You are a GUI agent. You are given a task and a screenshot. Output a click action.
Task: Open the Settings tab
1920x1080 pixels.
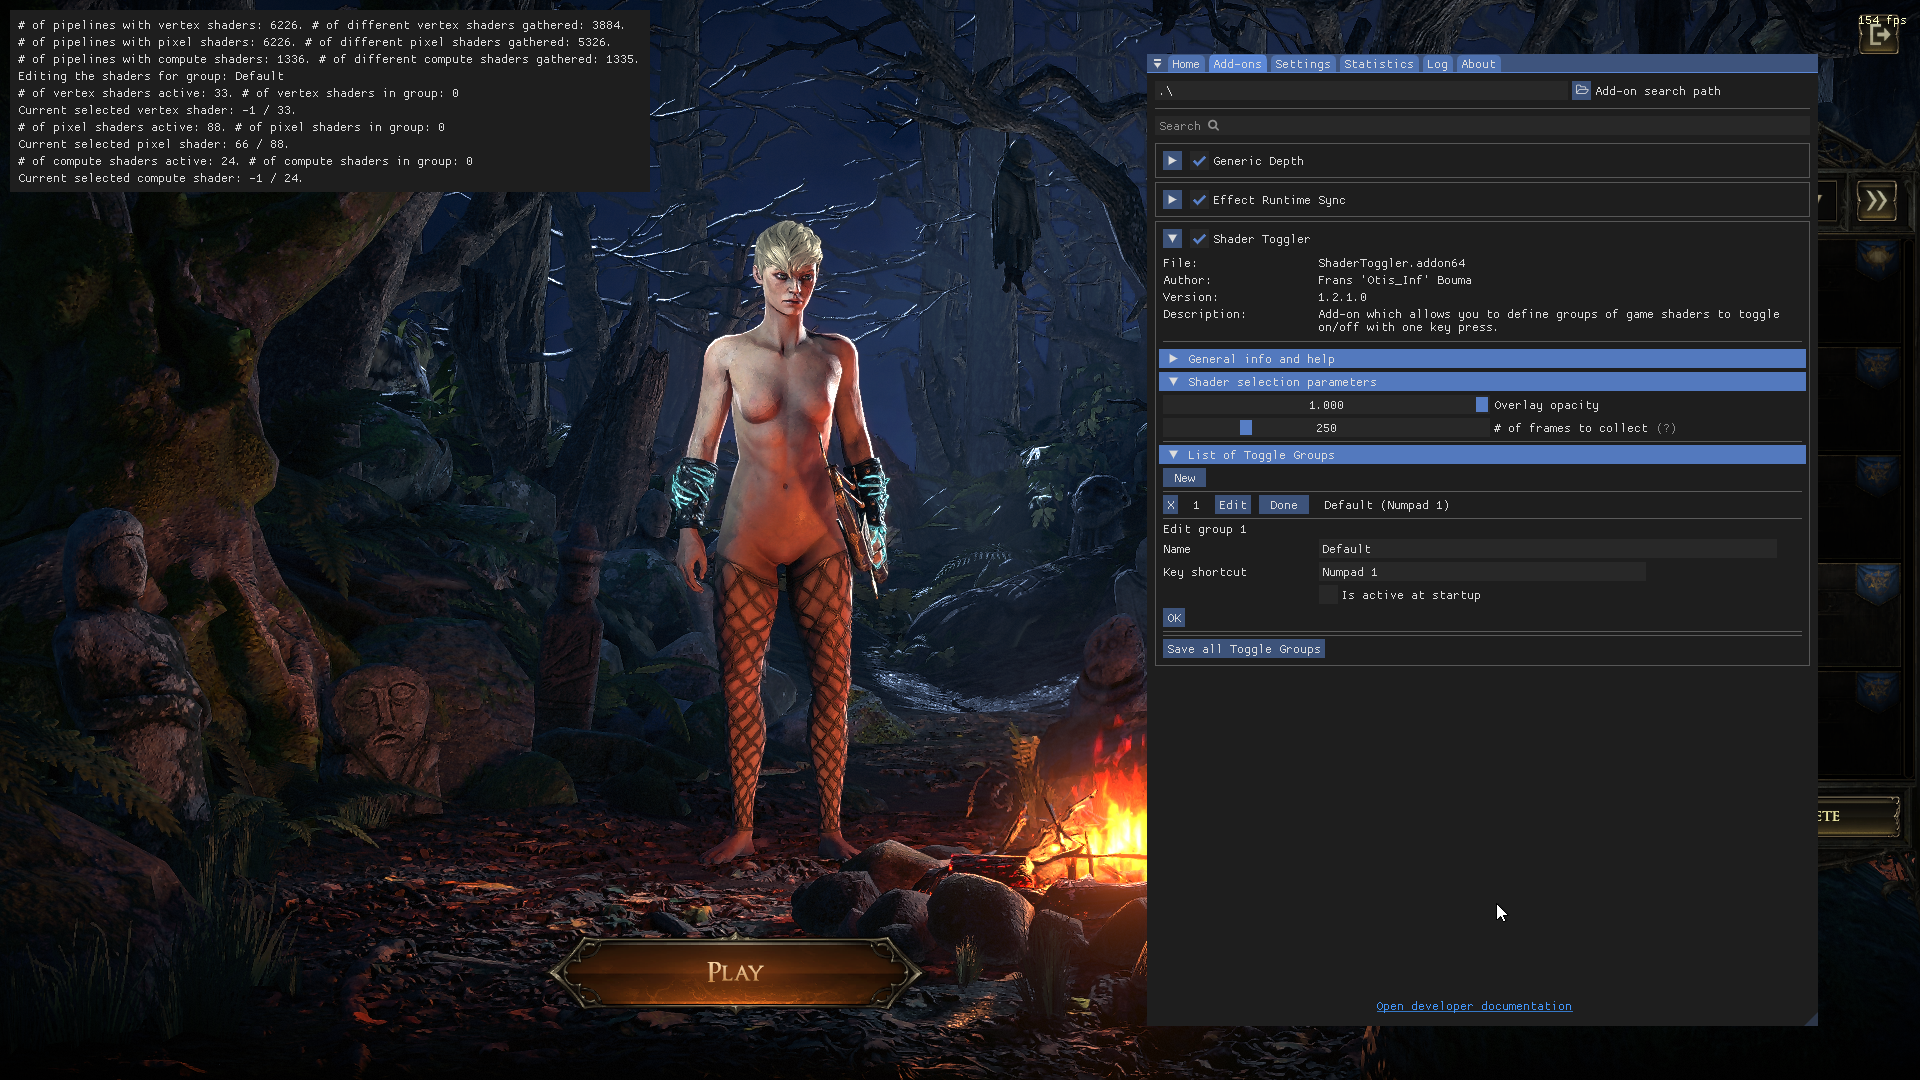[1303, 64]
